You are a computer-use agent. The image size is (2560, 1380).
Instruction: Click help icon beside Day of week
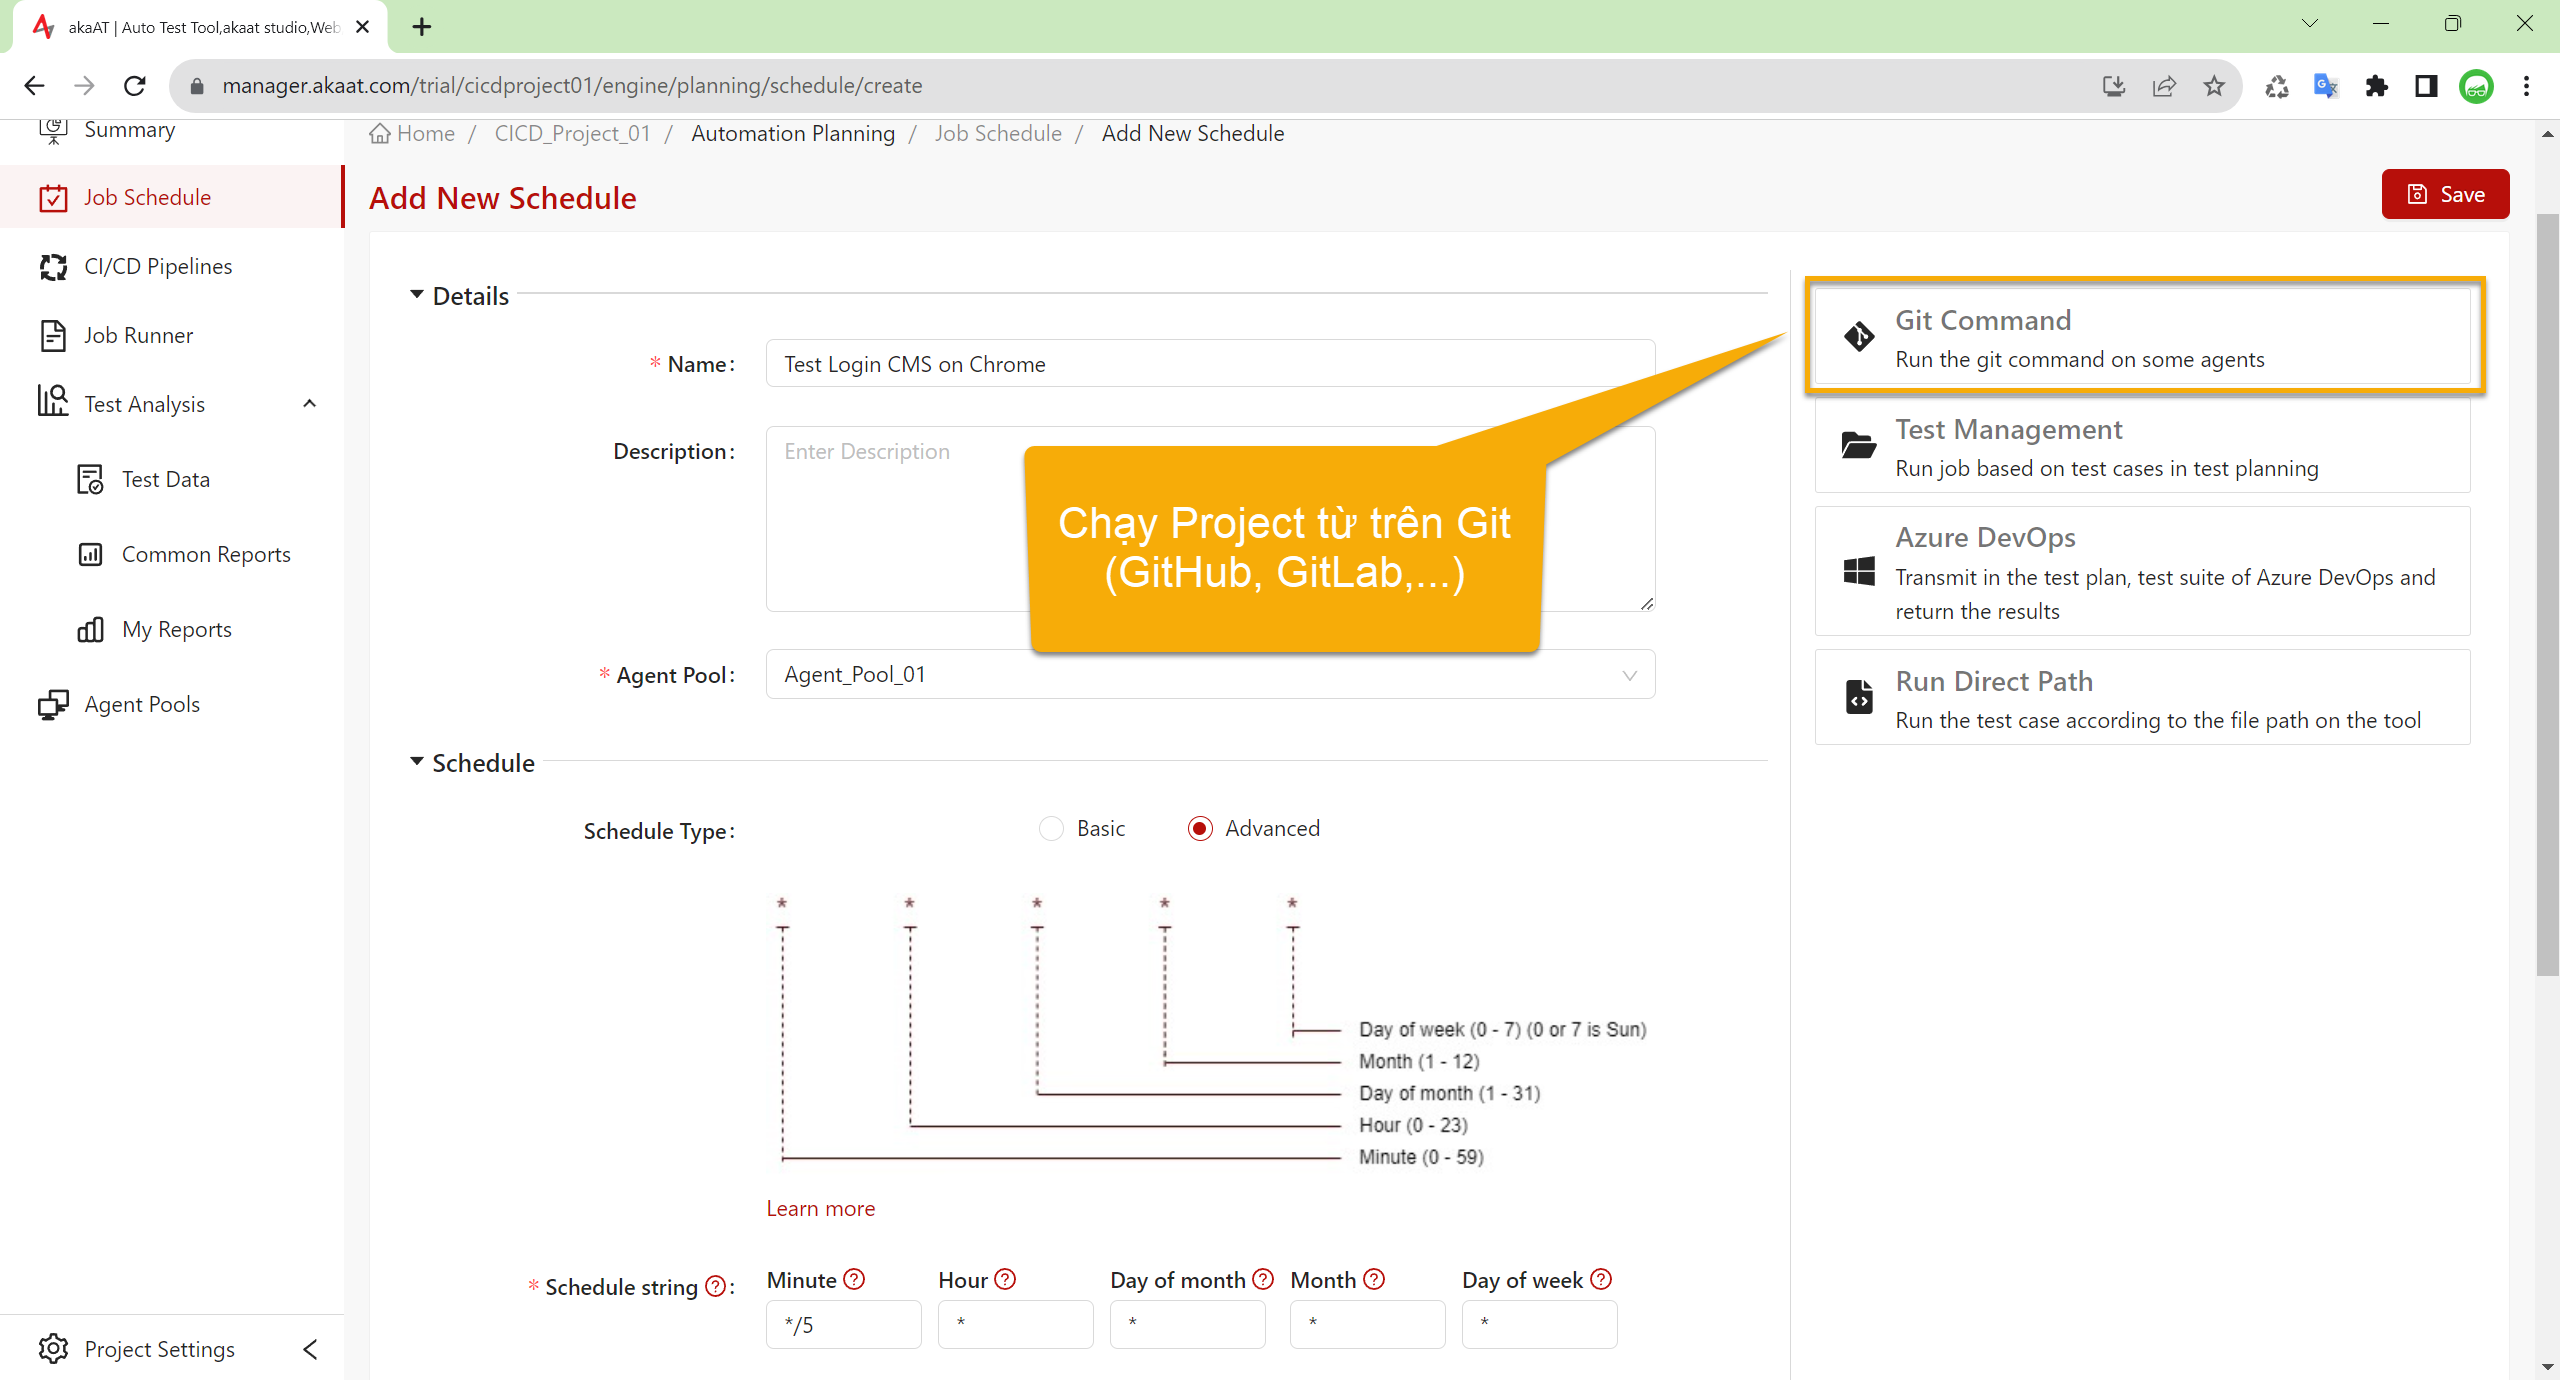pos(1601,1279)
